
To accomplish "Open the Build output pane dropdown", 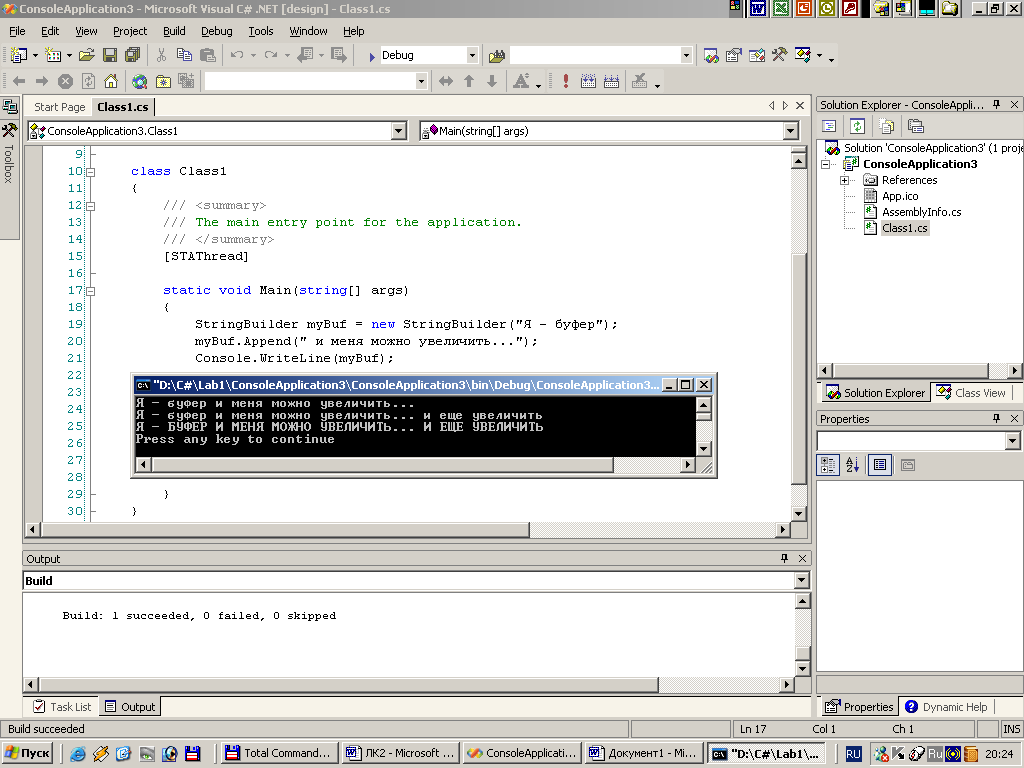I will (x=801, y=581).
